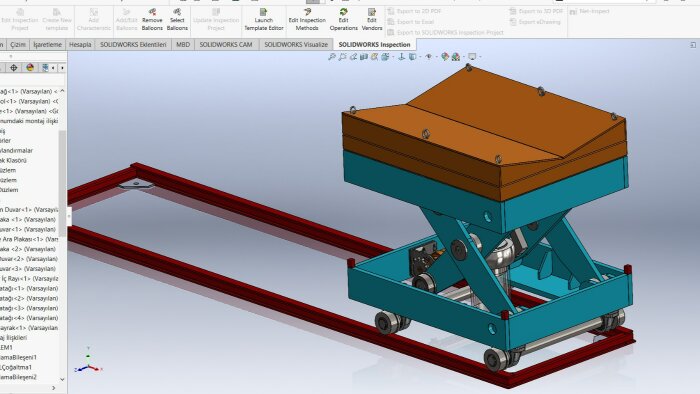Show next manager tabs with right arrow
The height and width of the screenshot is (394, 700).
(62, 68)
